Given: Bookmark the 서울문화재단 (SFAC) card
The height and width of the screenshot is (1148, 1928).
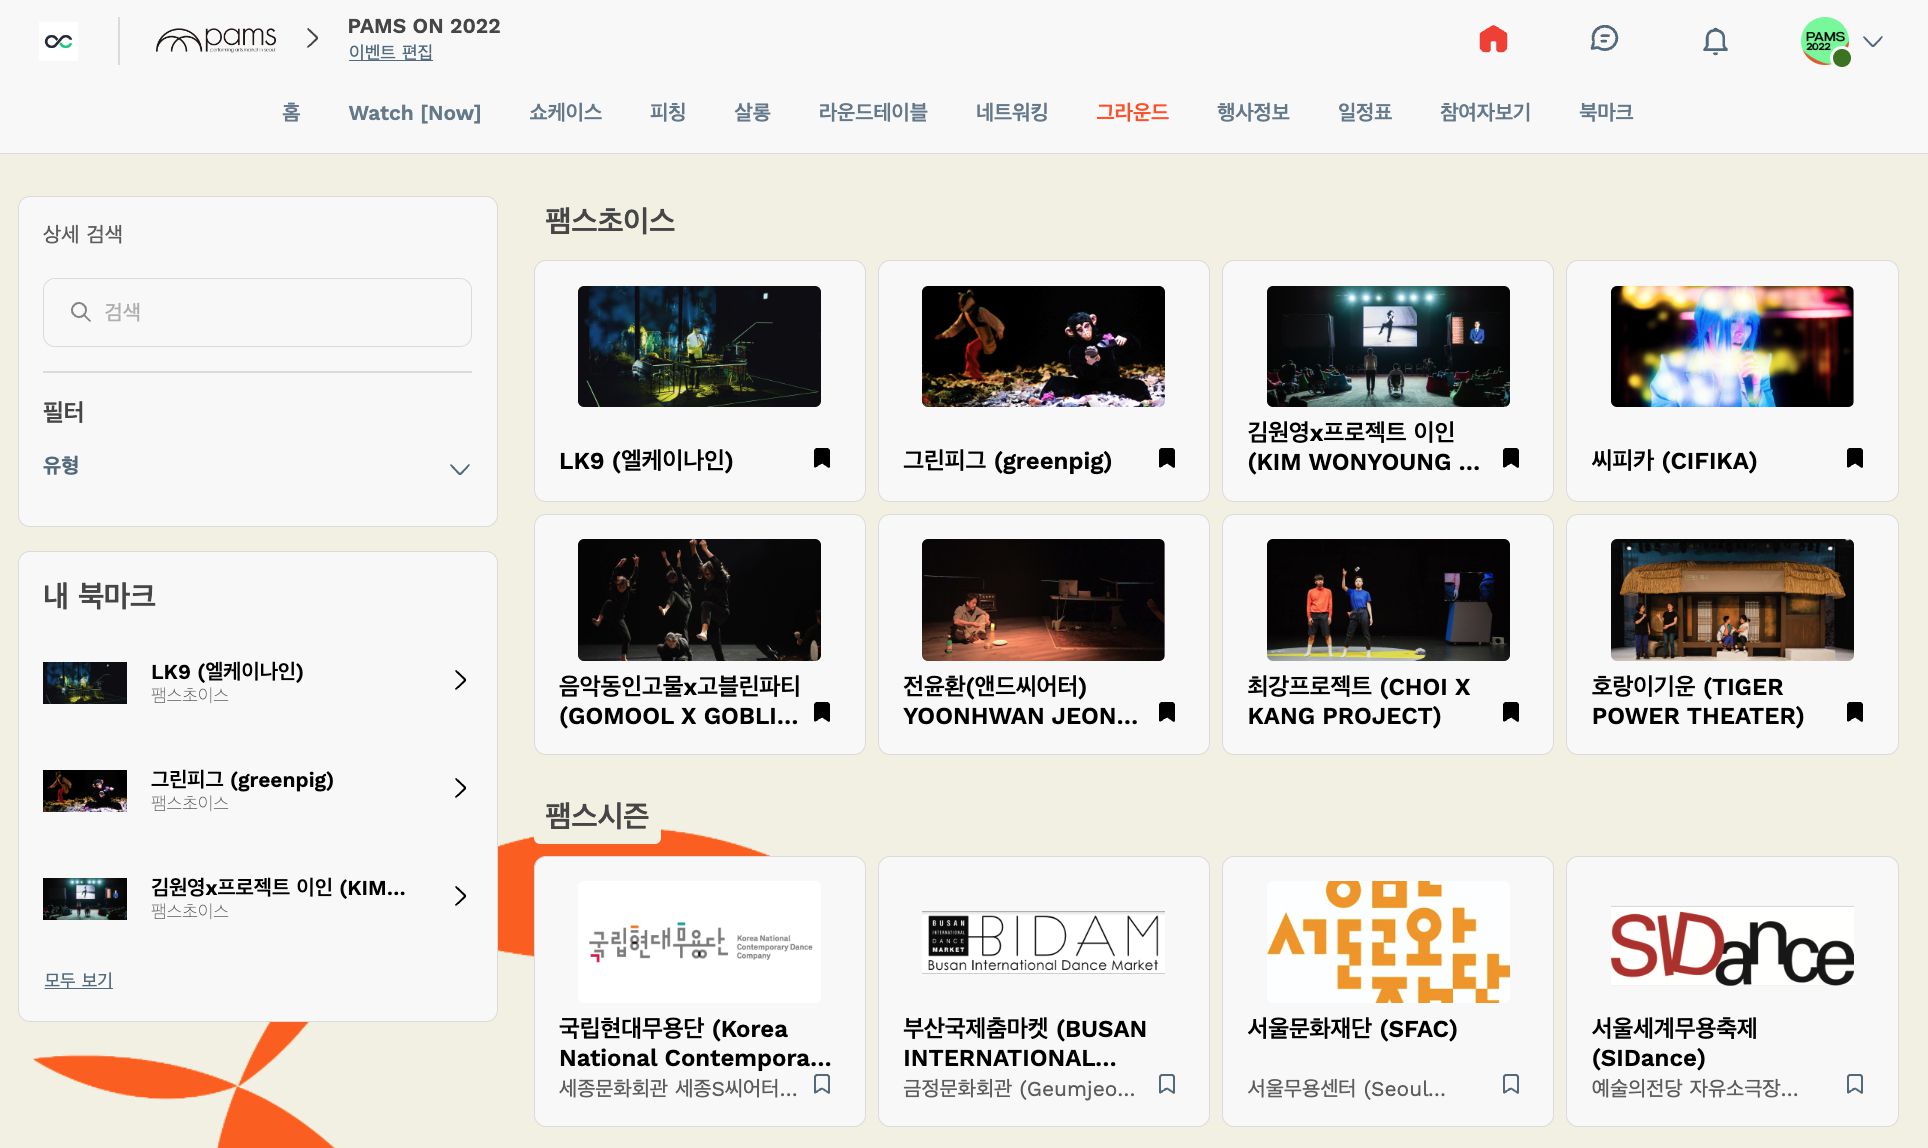Looking at the screenshot, I should 1511,1084.
